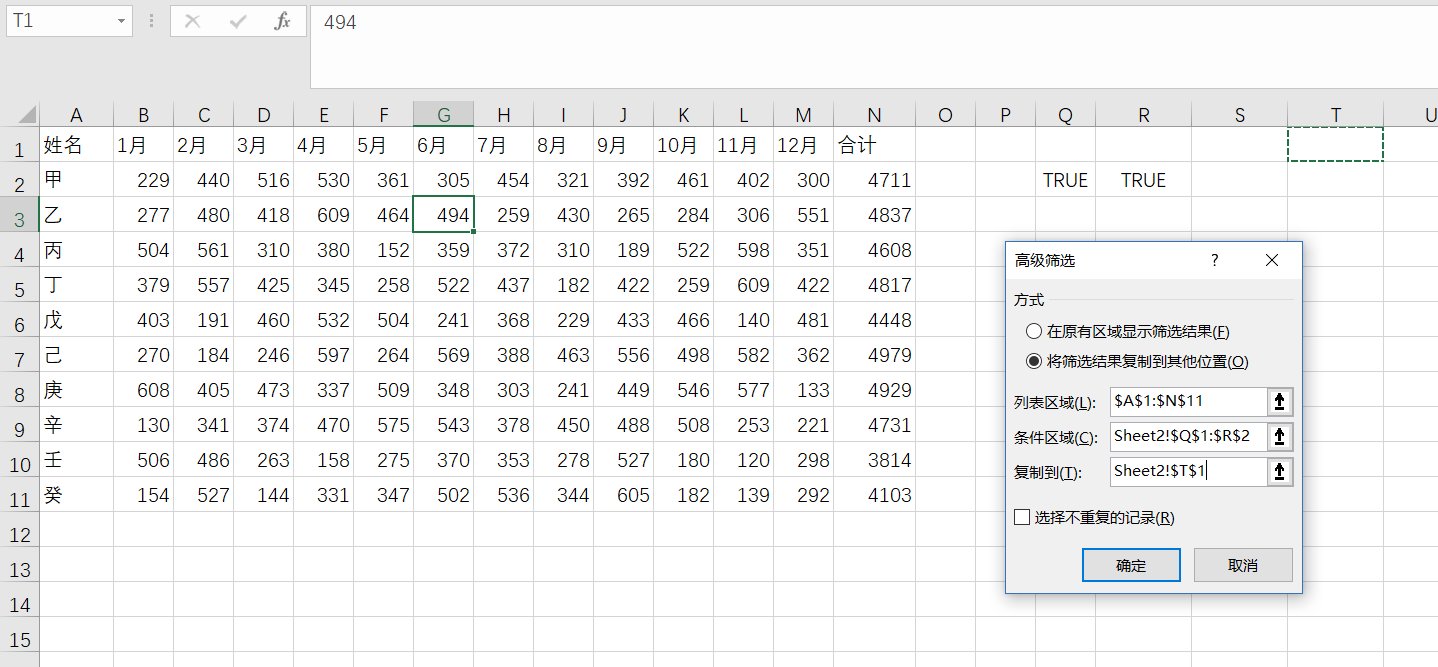The image size is (1438, 667).
Task: Click Copy to range selector arrow icon
Action: (1280, 472)
